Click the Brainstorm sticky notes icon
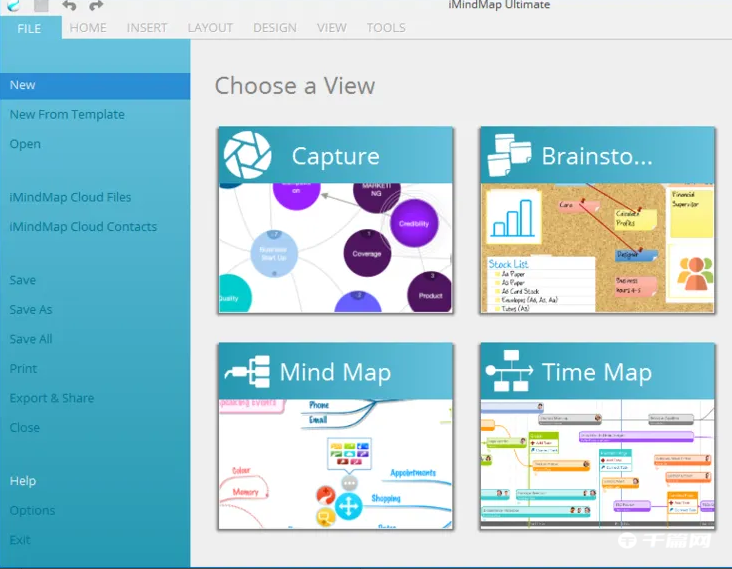This screenshot has height=569, width=732. 508,155
